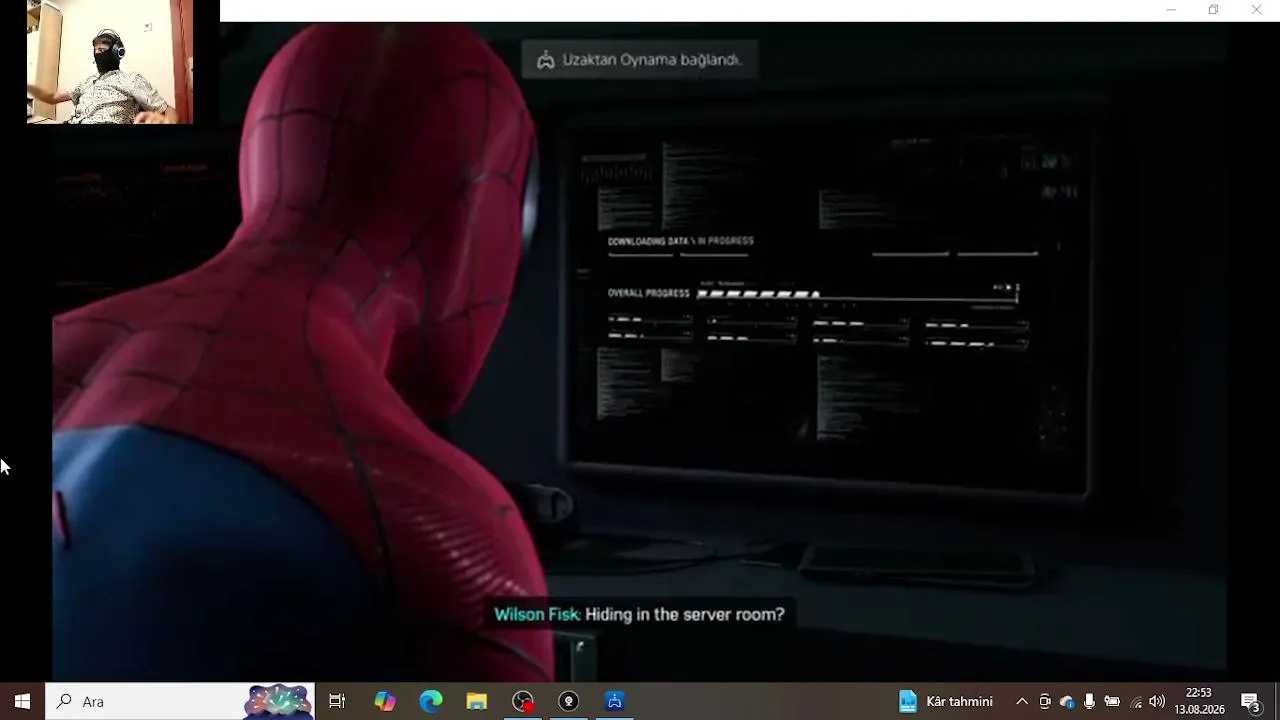Expand hidden system tray icons
This screenshot has height=720, width=1280.
(1022, 702)
